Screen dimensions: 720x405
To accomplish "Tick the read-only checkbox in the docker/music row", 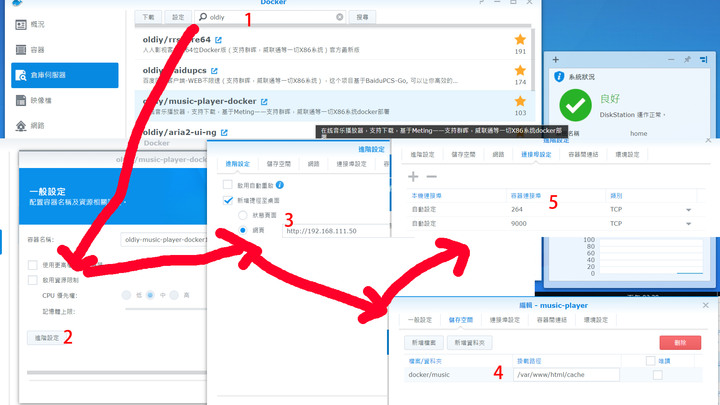I will click(658, 375).
